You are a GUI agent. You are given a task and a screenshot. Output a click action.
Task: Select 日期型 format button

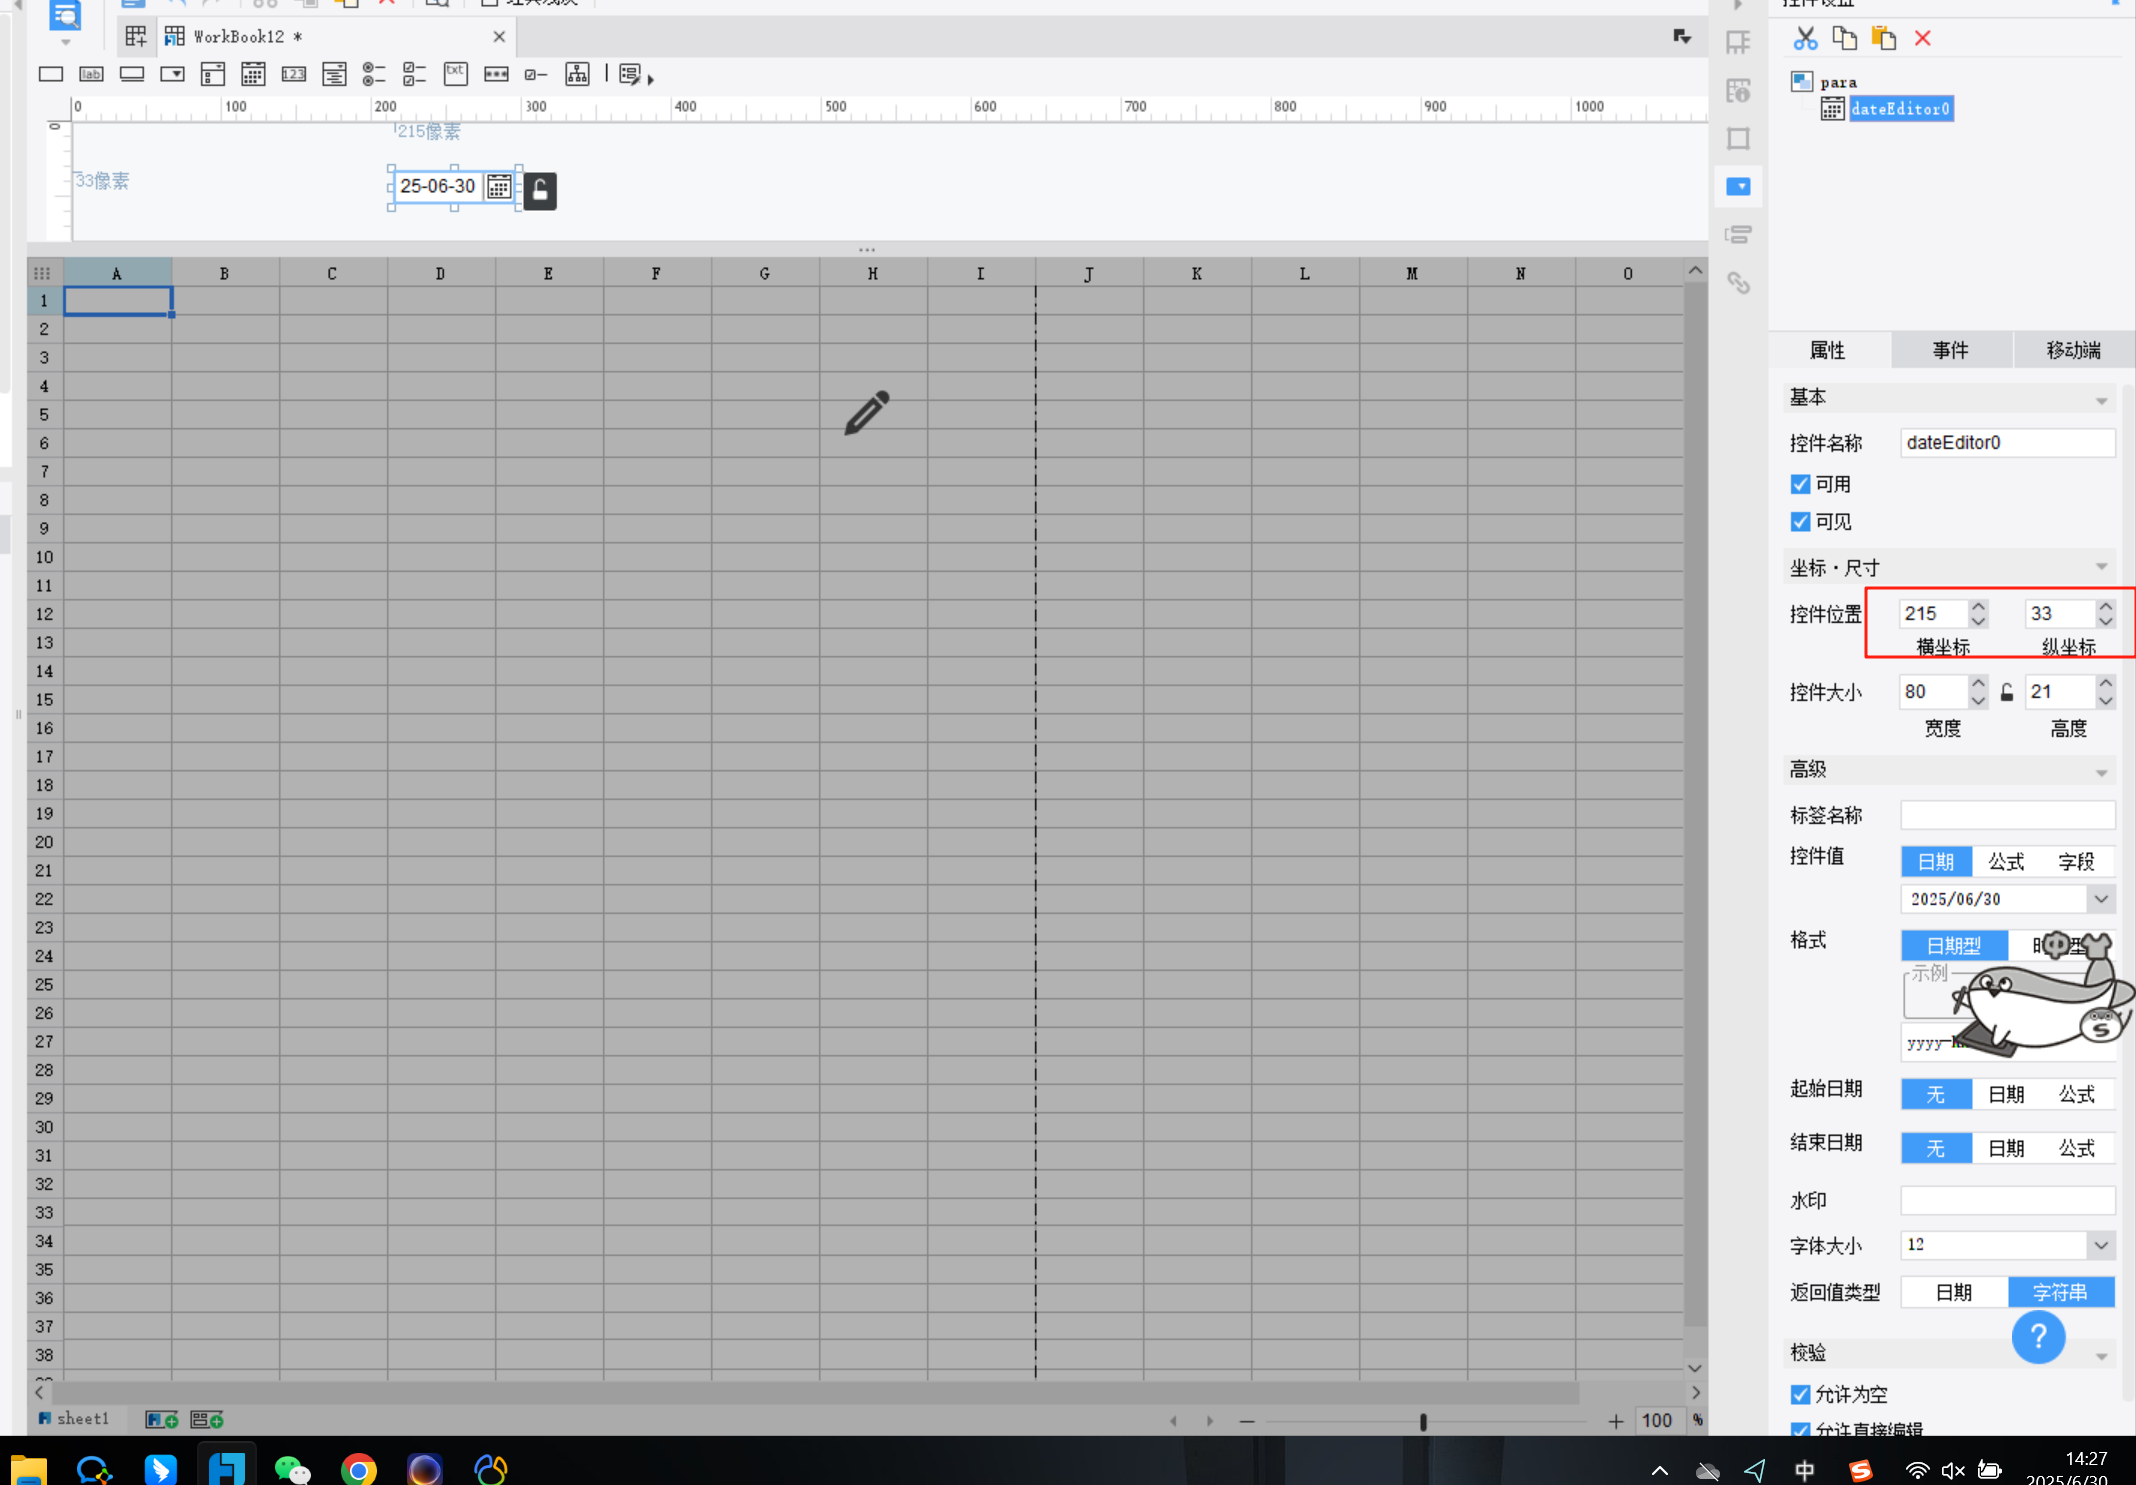(1954, 945)
